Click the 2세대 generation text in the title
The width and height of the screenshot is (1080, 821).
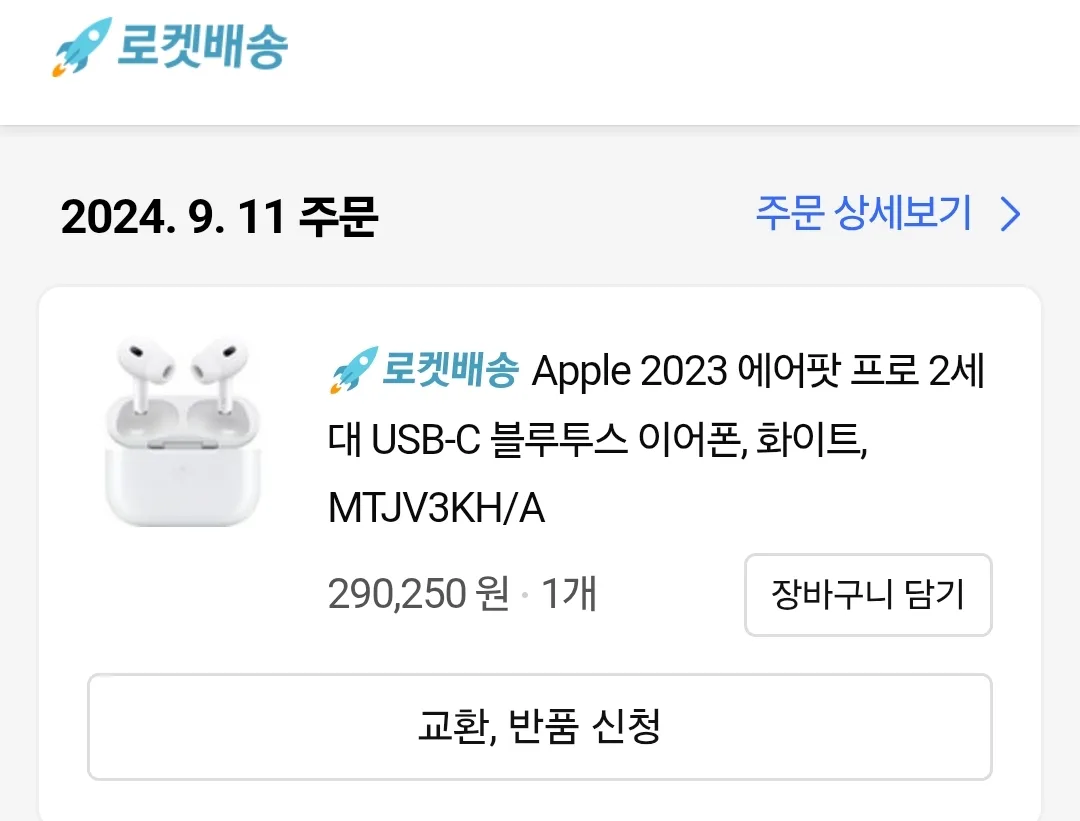click(x=955, y=372)
